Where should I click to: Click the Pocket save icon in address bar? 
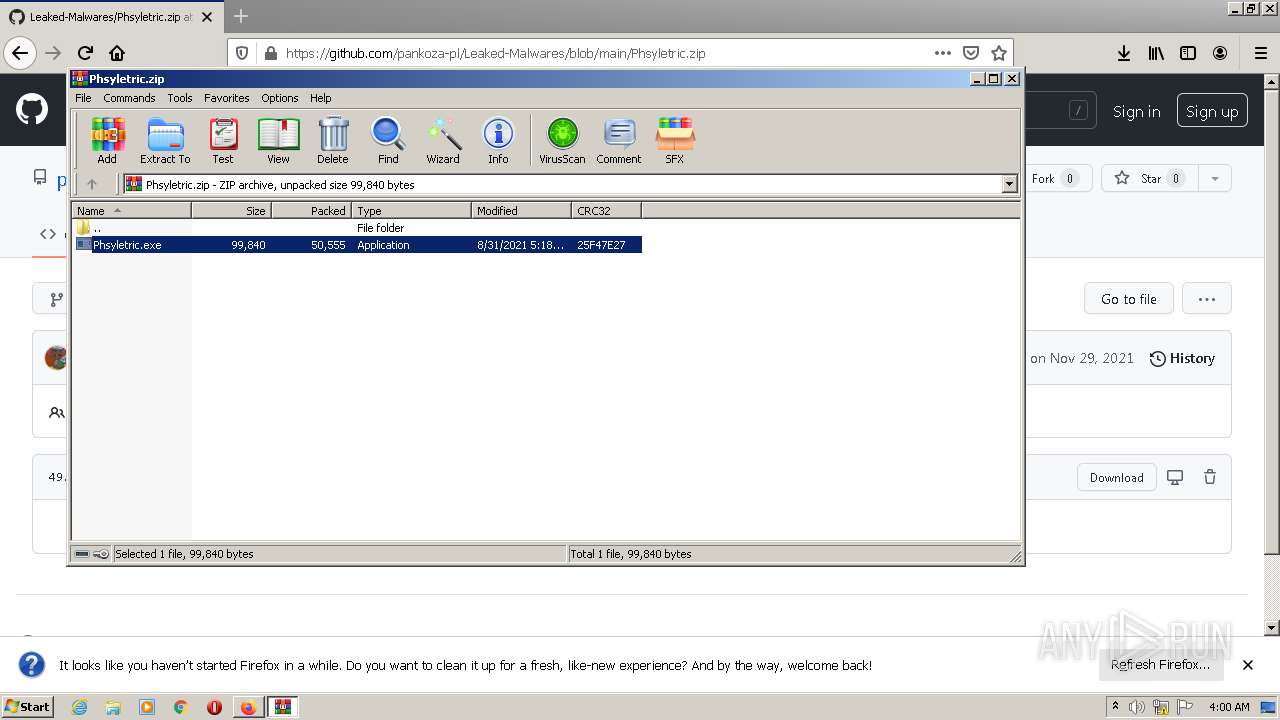pos(971,53)
